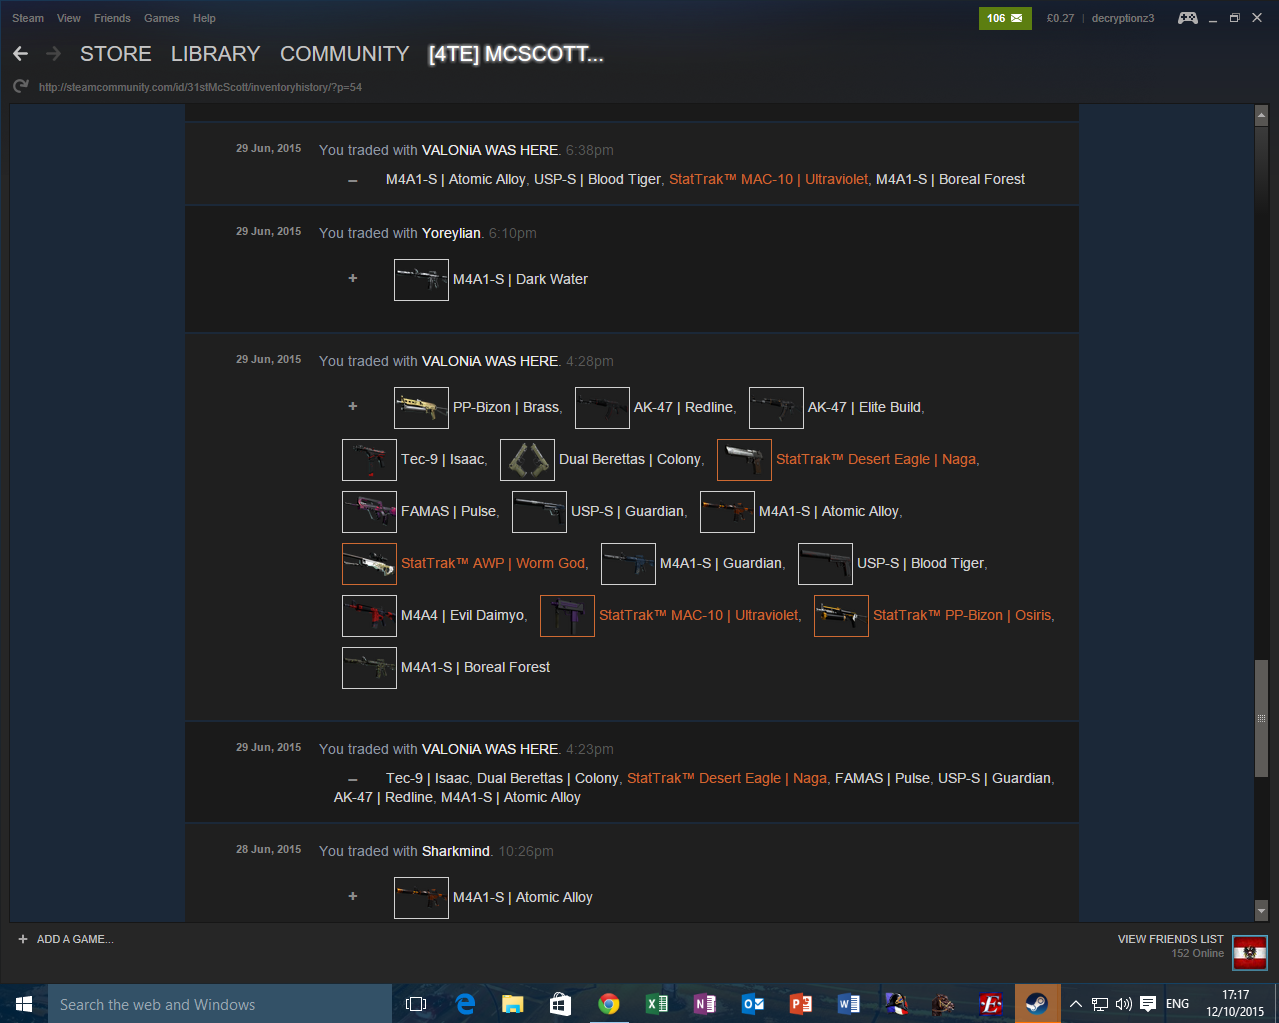Viewport: 1279px width, 1023px height.
Task: Expand the decryptionz3 account dropdown
Action: 1122,18
